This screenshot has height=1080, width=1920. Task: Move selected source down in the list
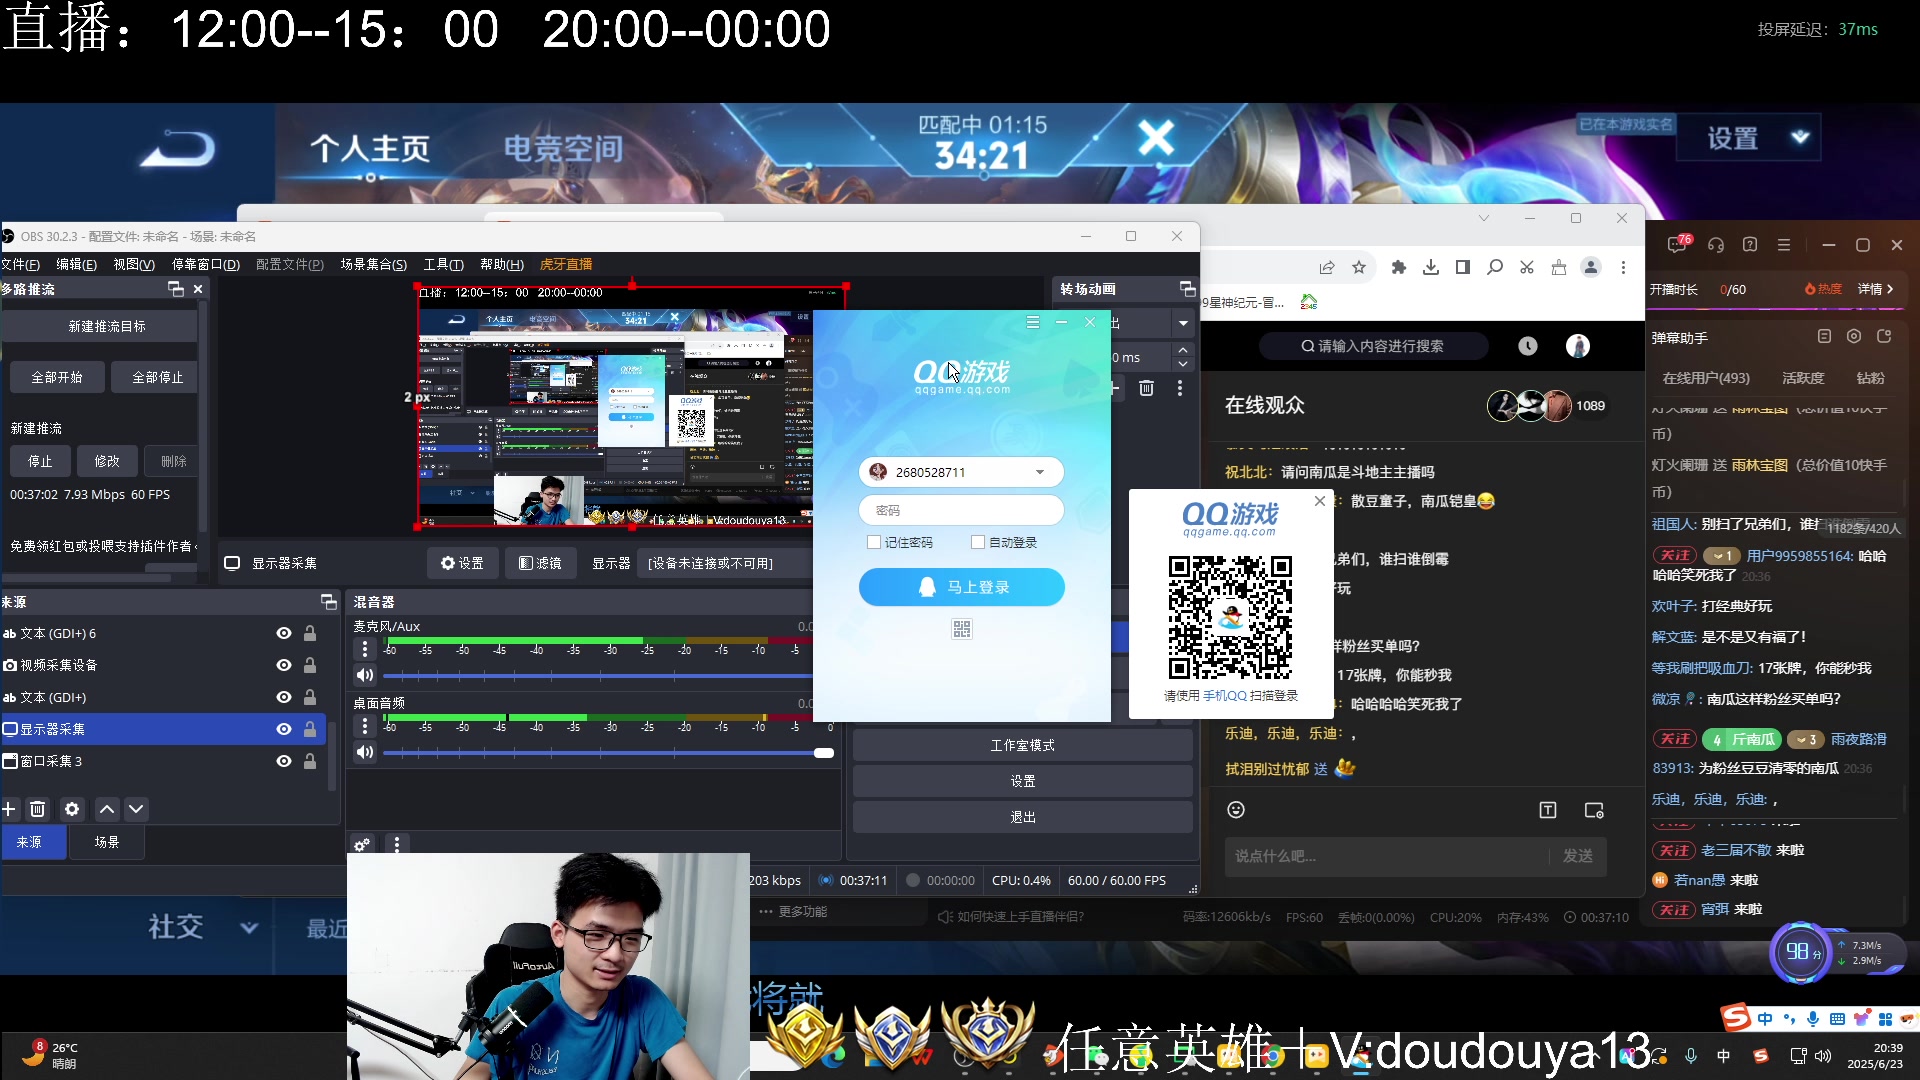(136, 809)
